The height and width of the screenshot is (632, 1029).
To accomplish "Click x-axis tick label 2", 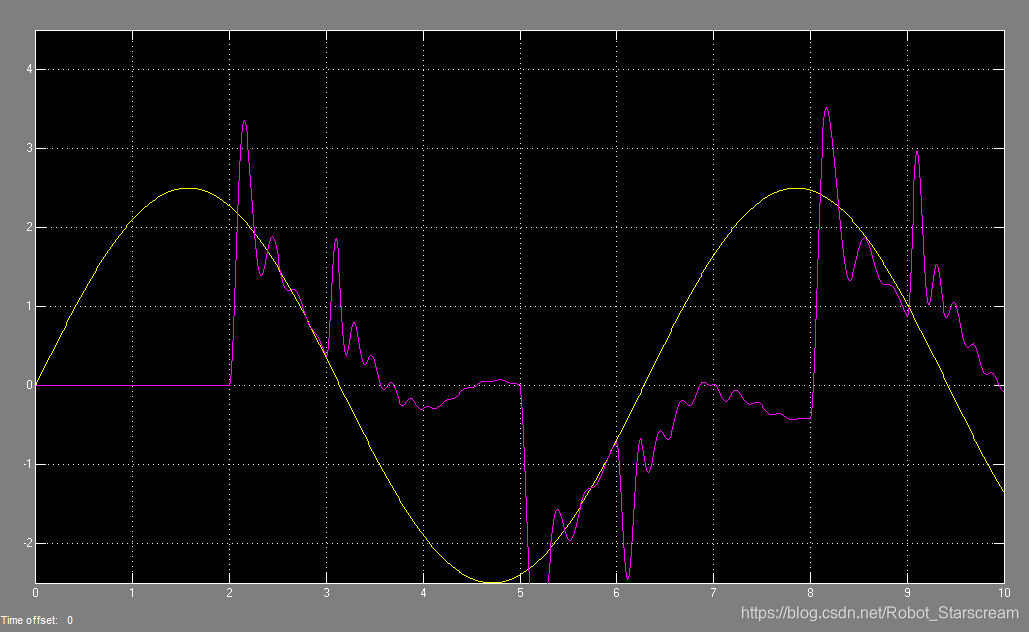I will point(230,593).
